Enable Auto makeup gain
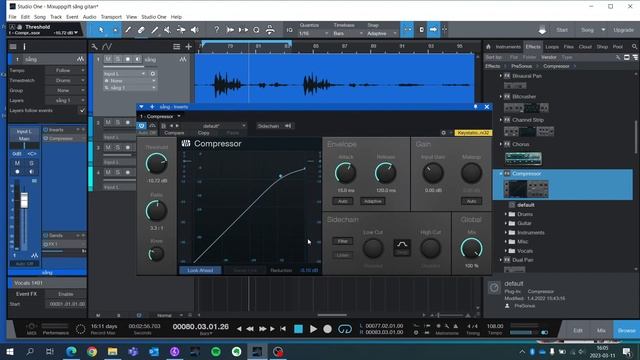640x360 pixels. (x=471, y=201)
